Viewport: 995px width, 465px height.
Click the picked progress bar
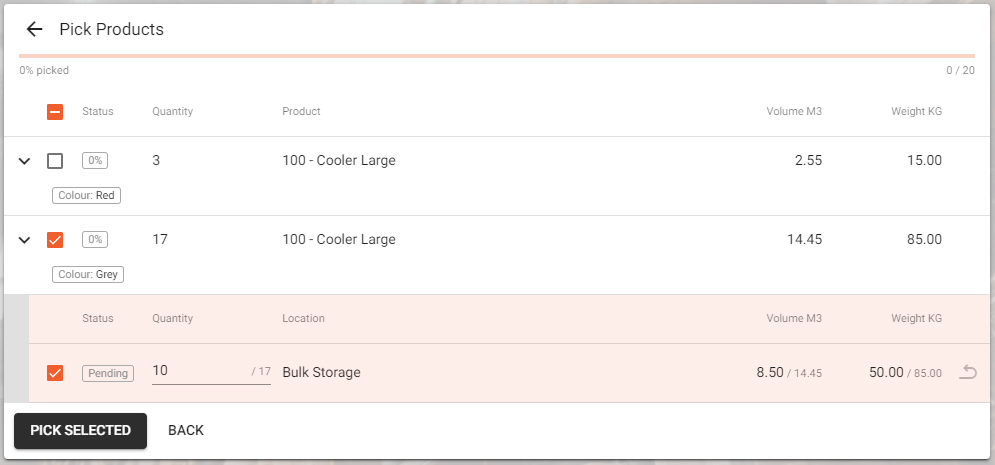pyautogui.click(x=497, y=56)
